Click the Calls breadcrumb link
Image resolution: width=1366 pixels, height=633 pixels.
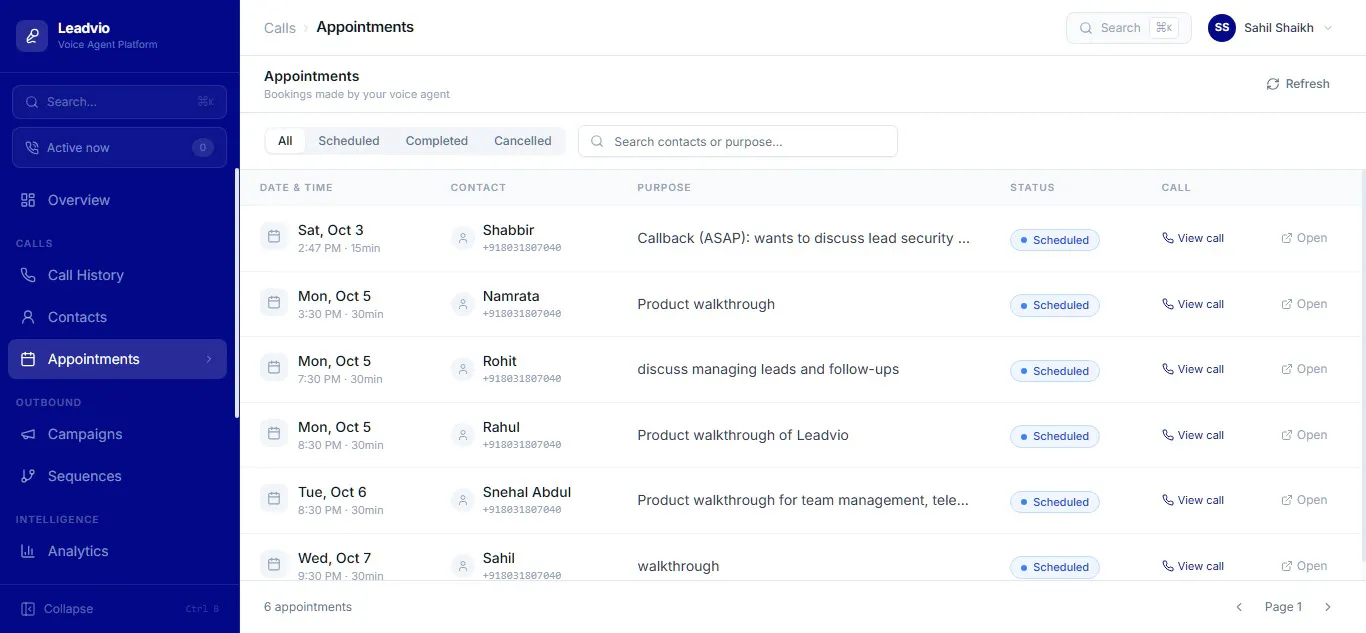coord(280,28)
